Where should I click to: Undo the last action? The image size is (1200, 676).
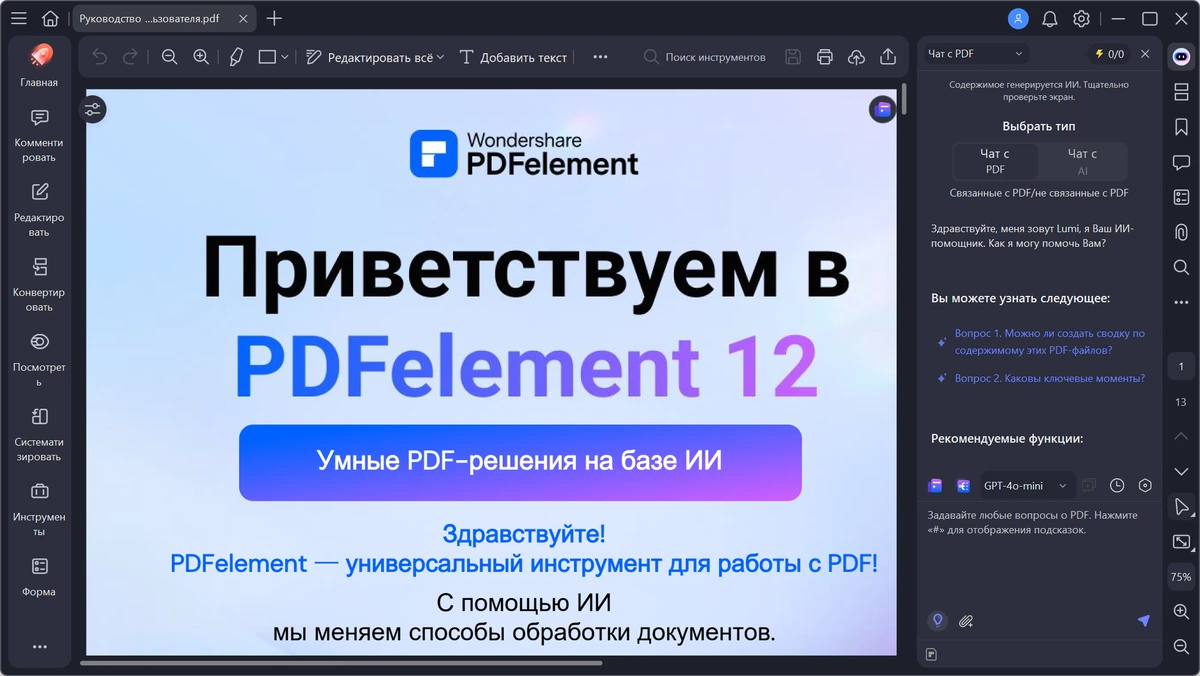coord(99,57)
